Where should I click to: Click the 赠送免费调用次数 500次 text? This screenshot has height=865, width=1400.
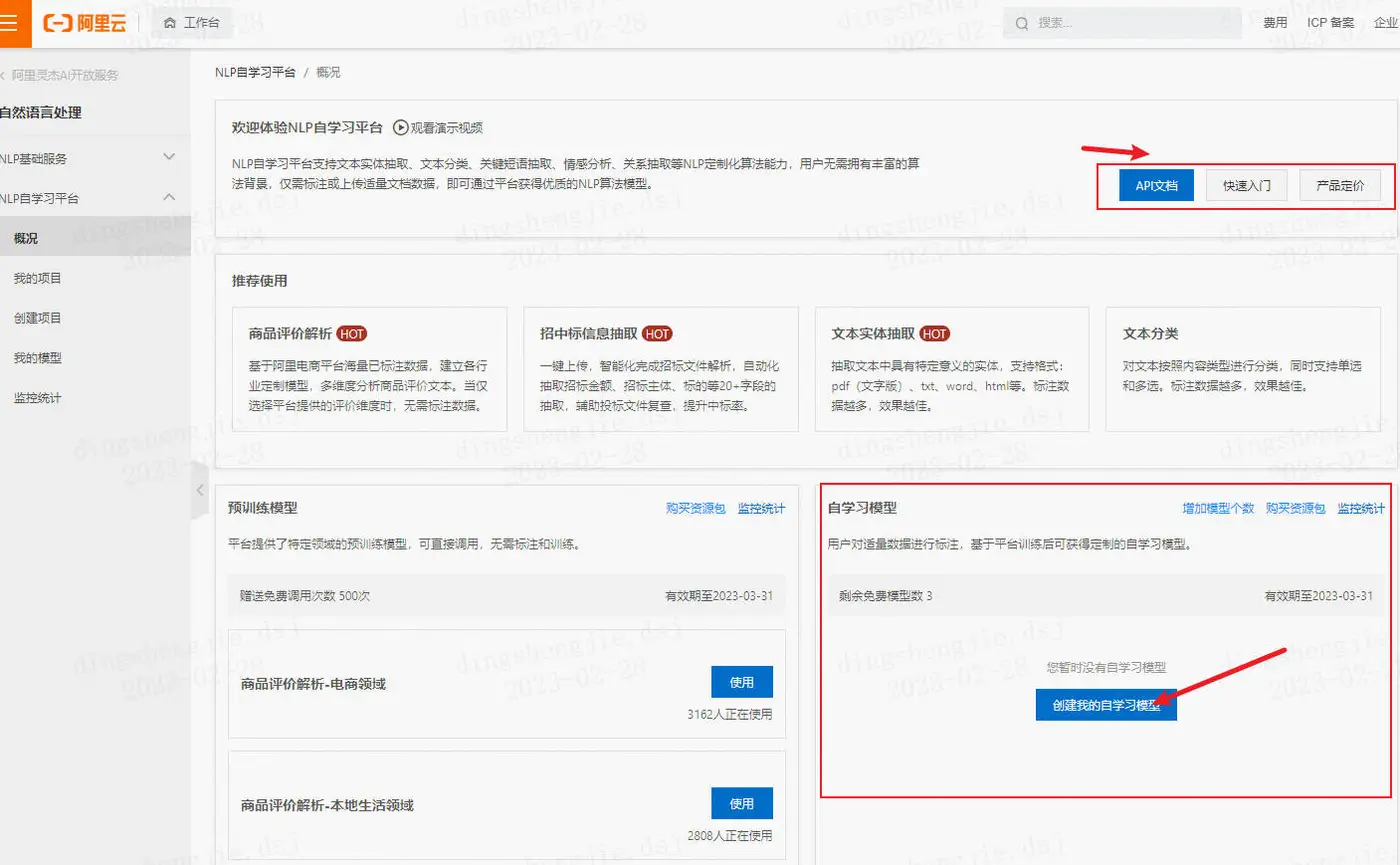pyautogui.click(x=306, y=595)
